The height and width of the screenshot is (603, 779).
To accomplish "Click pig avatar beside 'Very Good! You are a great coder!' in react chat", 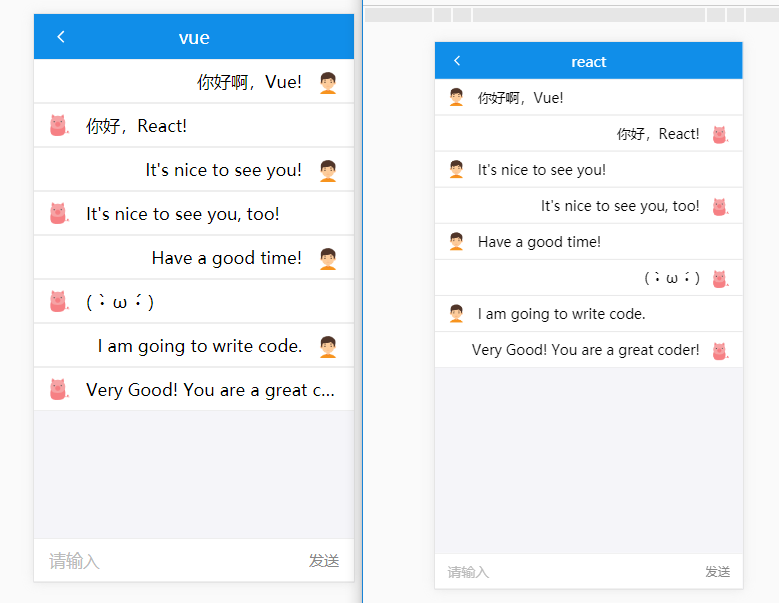I will [x=720, y=350].
